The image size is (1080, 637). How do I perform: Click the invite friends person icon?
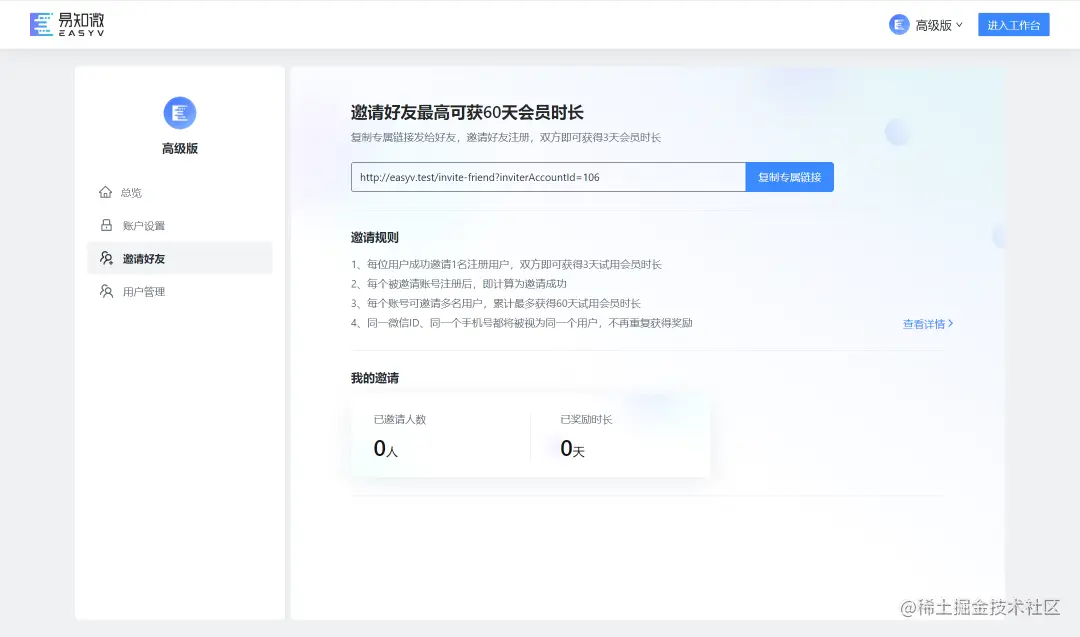coord(106,258)
